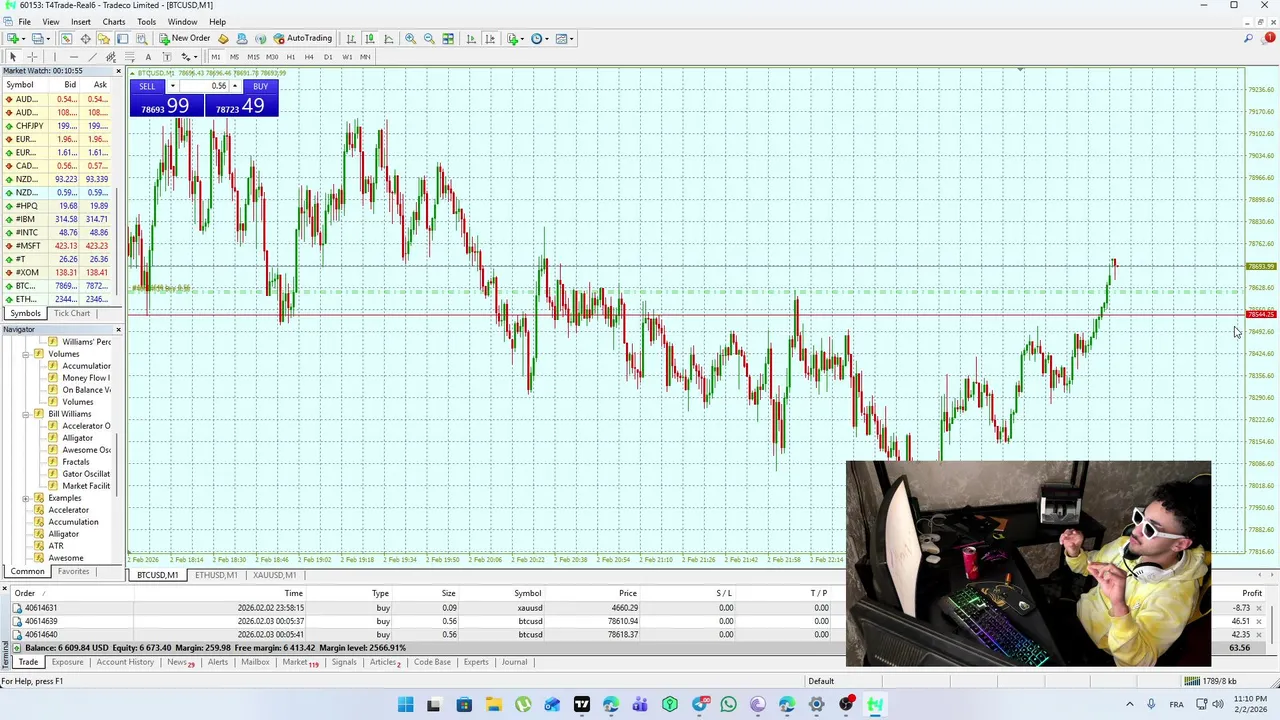The image size is (1280, 720).
Task: Zoom out of the chart
Action: (429, 38)
